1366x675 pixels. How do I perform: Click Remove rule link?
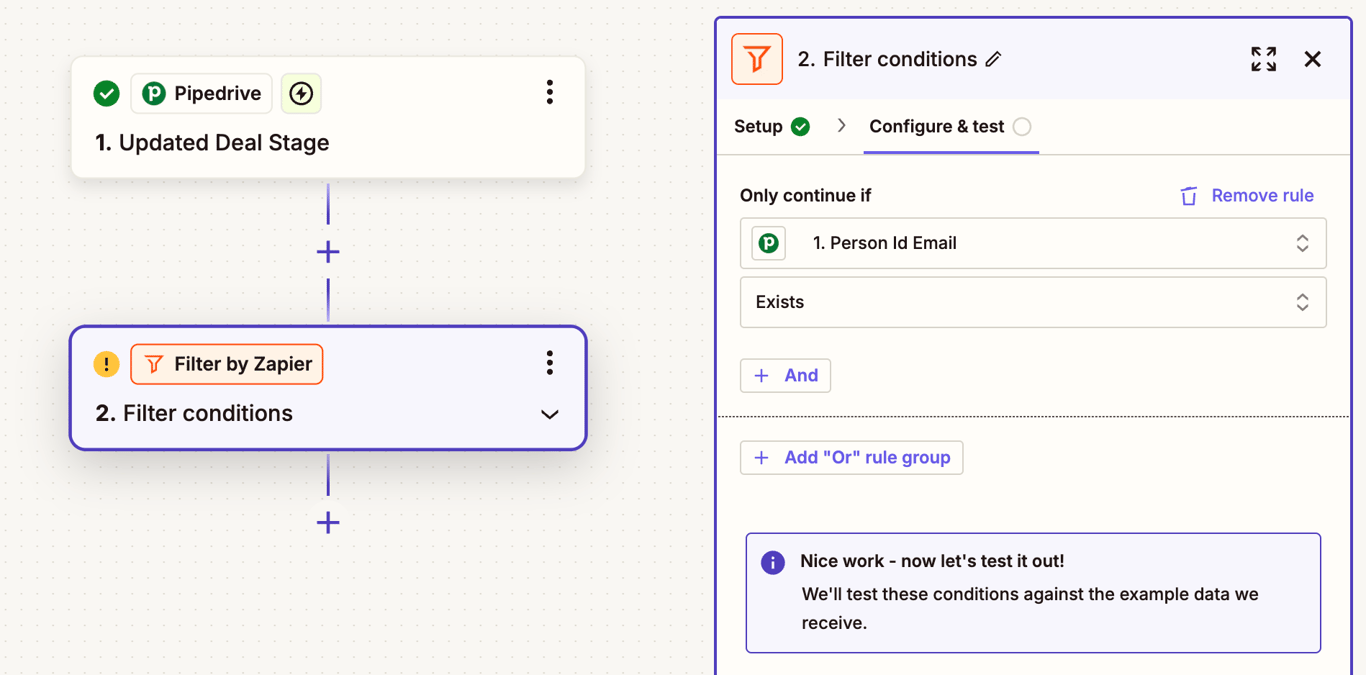pyautogui.click(x=1247, y=196)
